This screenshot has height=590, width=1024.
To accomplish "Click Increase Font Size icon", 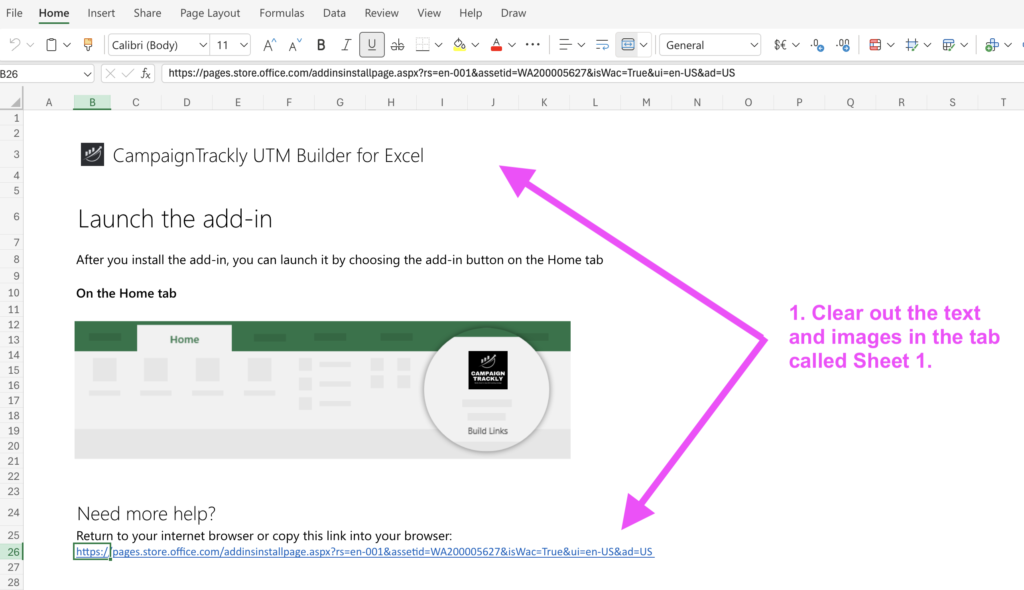I will coord(269,45).
